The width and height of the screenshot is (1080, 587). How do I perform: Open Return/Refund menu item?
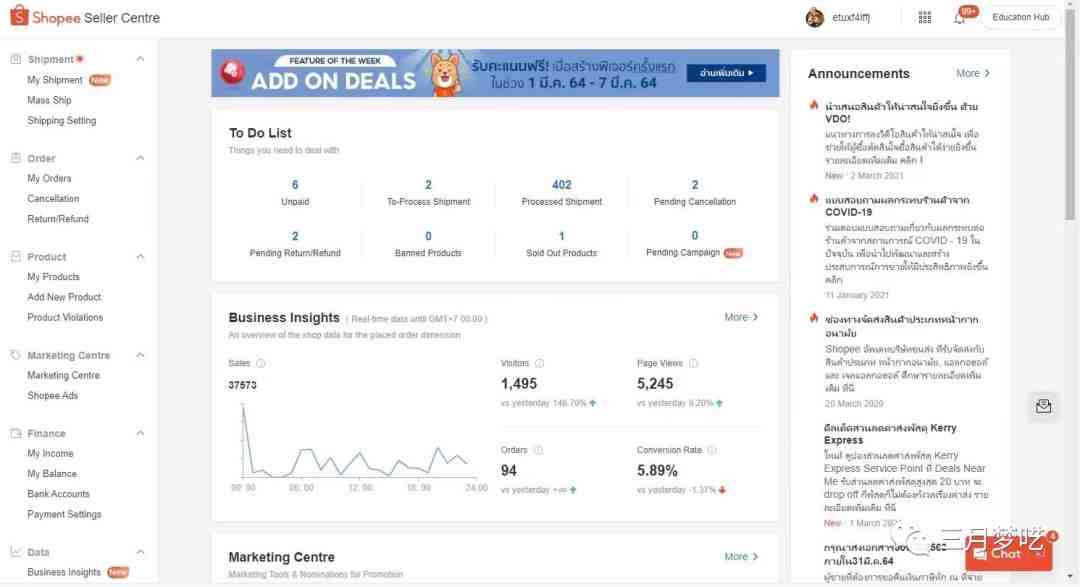click(x=58, y=218)
